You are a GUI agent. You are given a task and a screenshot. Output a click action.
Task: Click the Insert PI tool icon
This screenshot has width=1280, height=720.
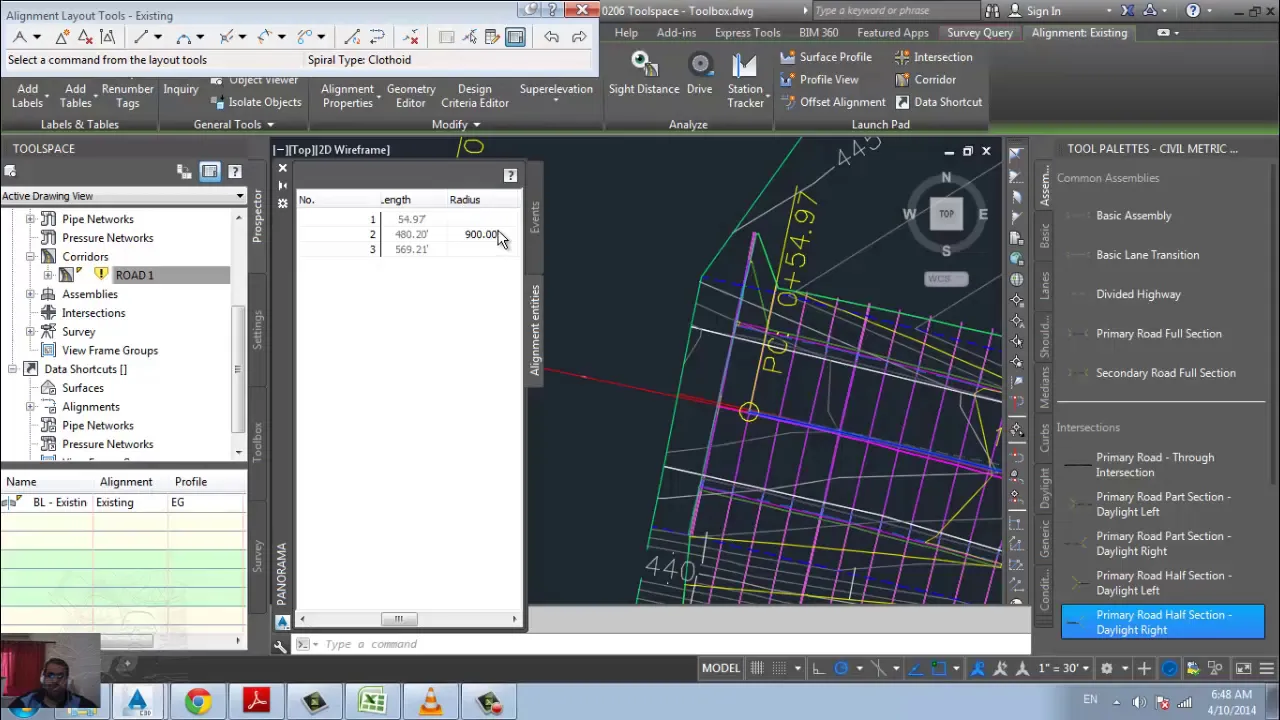62,37
